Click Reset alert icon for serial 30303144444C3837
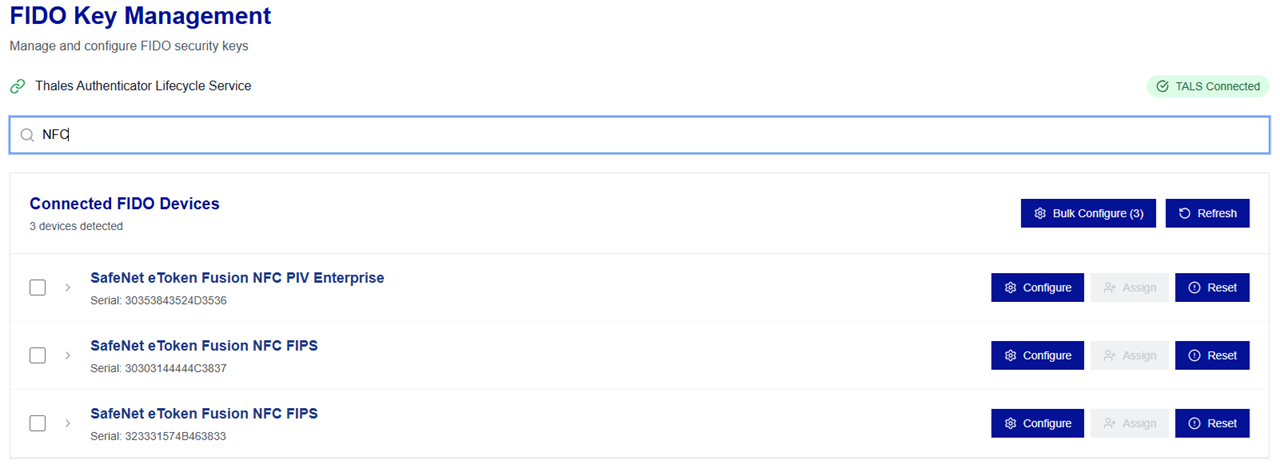The height and width of the screenshot is (468, 1280). [x=1194, y=356]
